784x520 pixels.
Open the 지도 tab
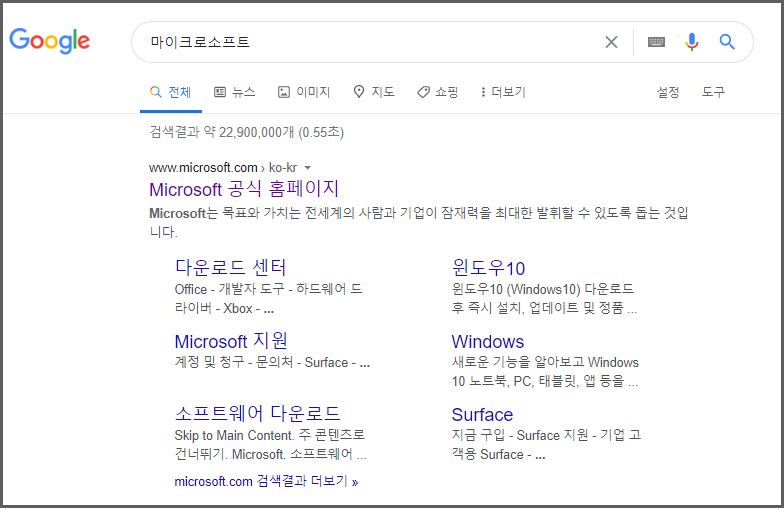coord(374,92)
